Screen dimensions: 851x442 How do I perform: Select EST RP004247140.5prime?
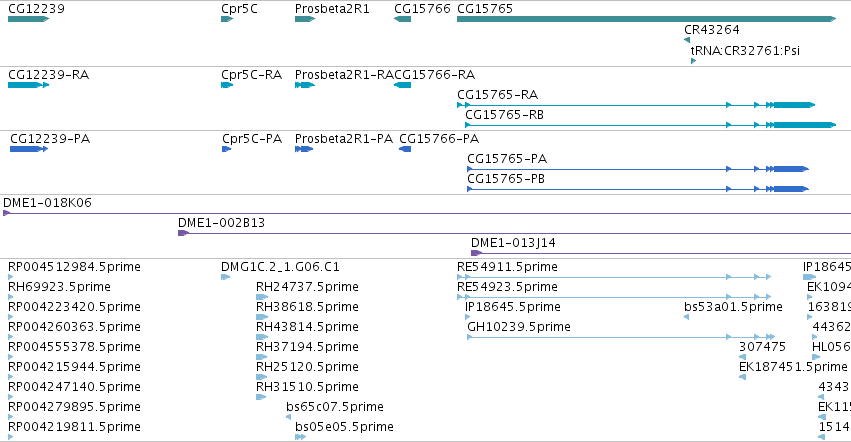74,387
